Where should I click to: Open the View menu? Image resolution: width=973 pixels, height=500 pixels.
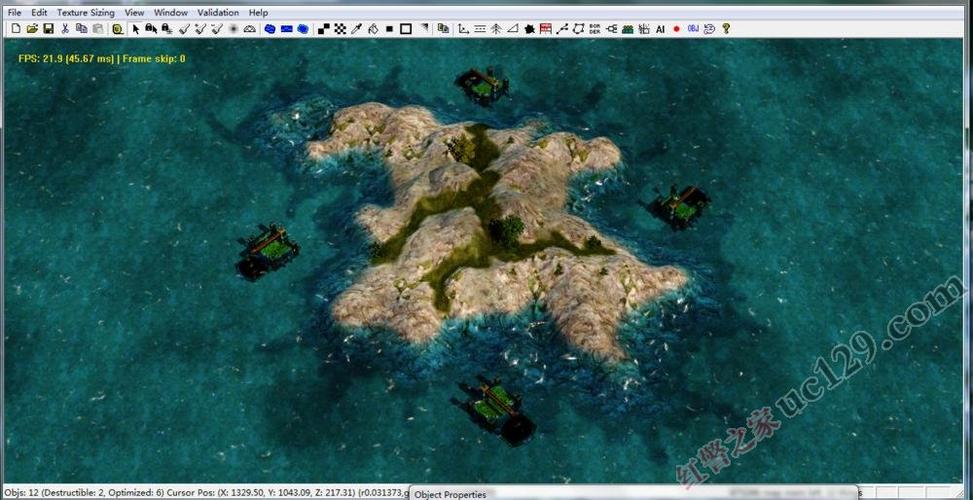click(x=134, y=13)
